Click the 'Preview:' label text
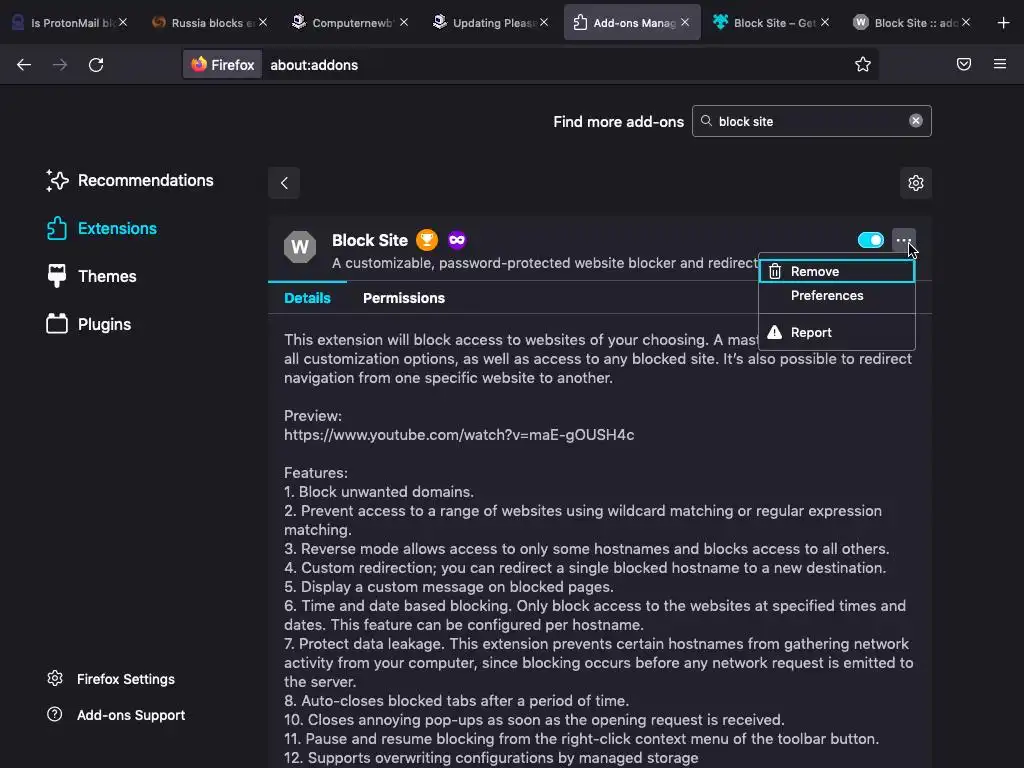This screenshot has height=768, width=1024. tap(313, 416)
